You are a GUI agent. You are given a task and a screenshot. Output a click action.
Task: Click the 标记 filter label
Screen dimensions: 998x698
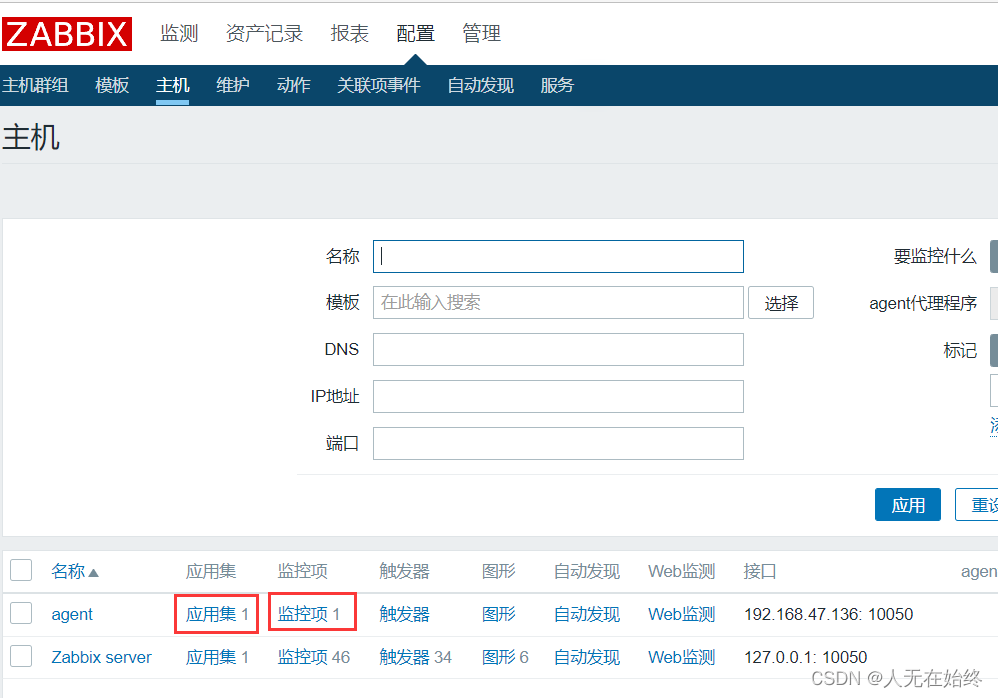[960, 350]
